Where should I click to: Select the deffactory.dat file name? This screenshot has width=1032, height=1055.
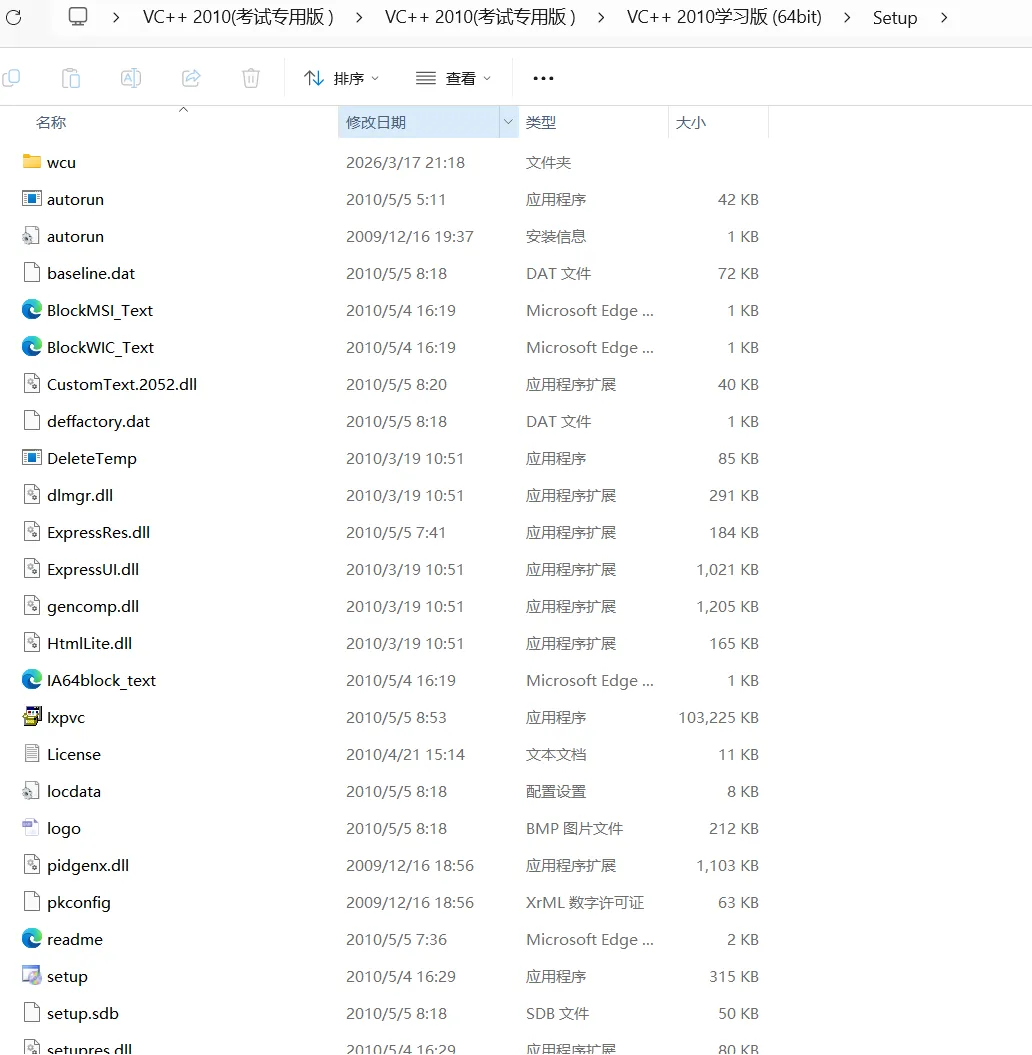point(98,421)
